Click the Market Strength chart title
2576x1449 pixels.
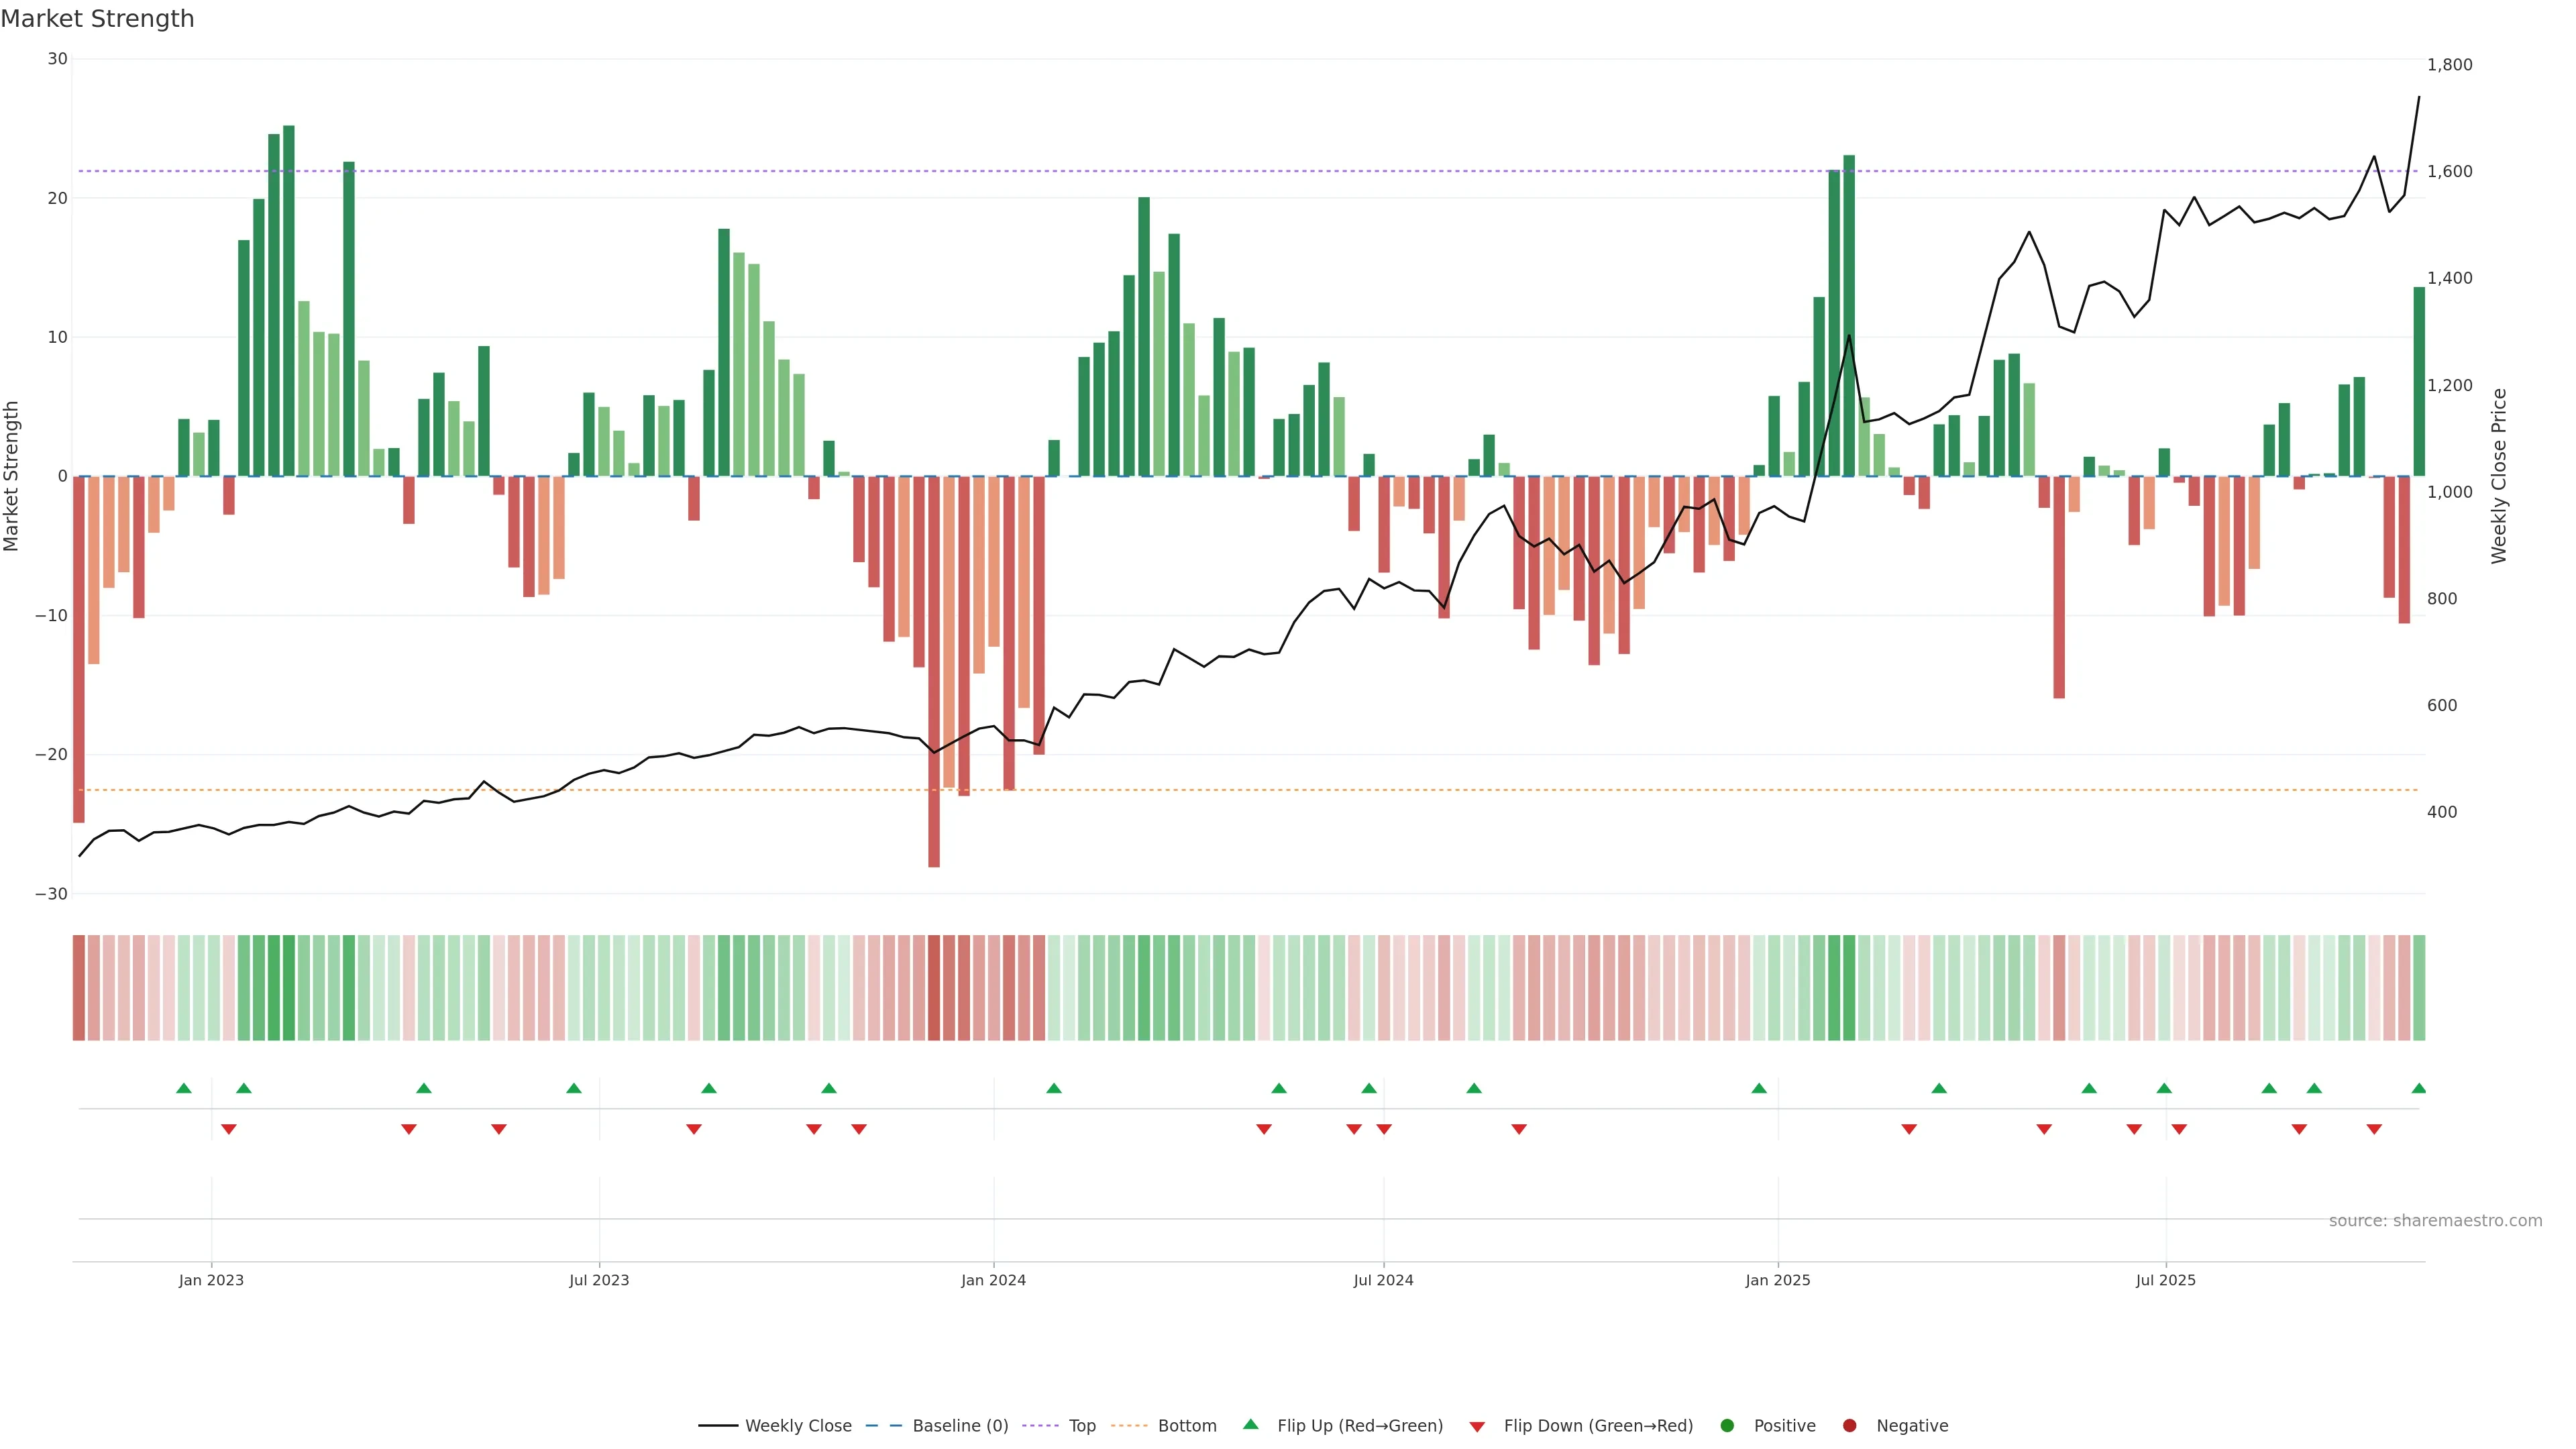point(97,19)
